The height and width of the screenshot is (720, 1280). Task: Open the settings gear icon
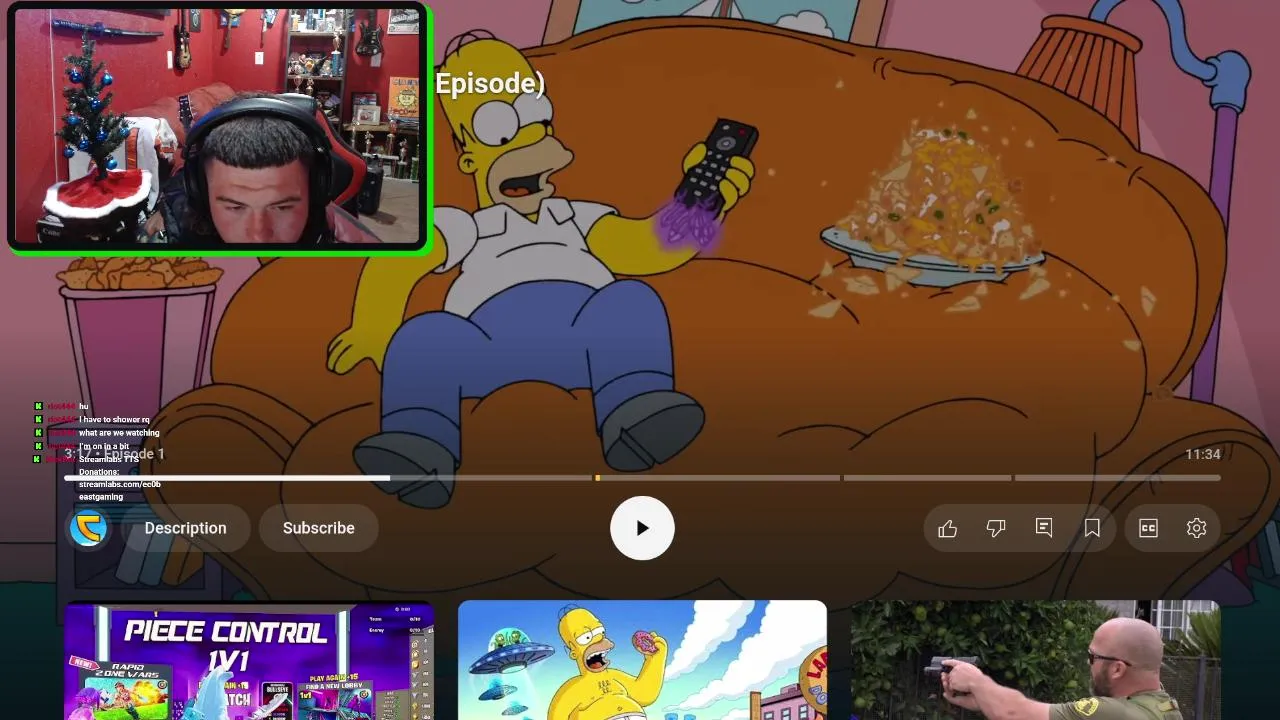tap(1196, 528)
